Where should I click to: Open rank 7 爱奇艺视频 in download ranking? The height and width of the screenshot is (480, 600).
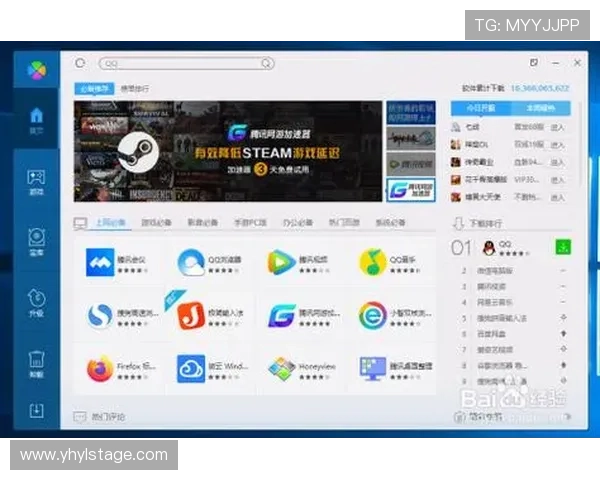click(494, 349)
